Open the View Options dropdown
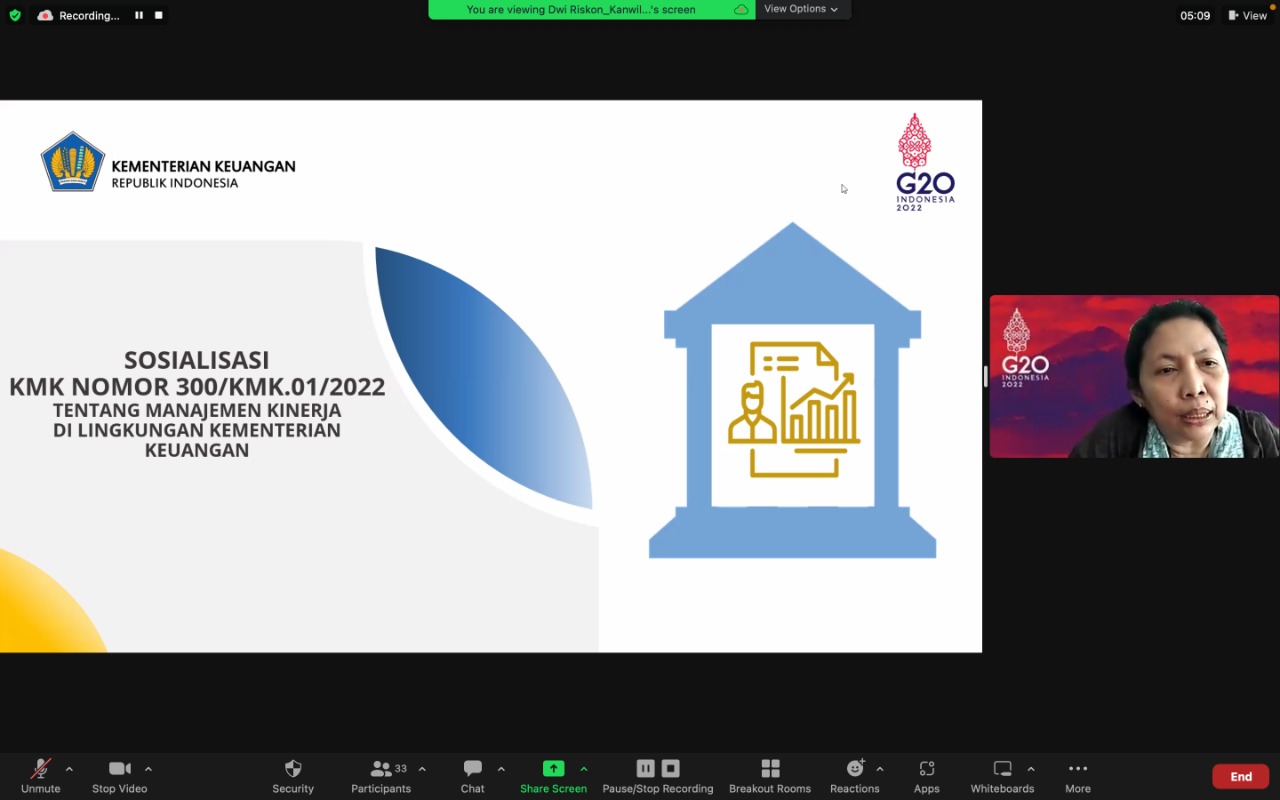The width and height of the screenshot is (1280, 800). (x=801, y=9)
